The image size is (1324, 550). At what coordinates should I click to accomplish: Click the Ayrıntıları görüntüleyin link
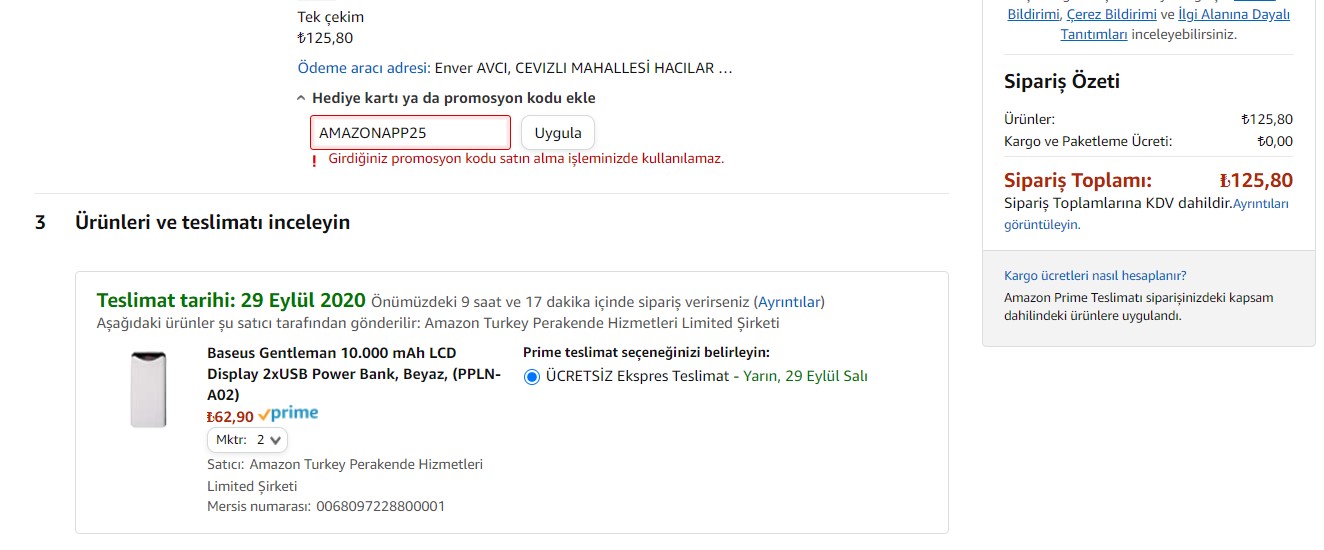pyautogui.click(x=1147, y=214)
